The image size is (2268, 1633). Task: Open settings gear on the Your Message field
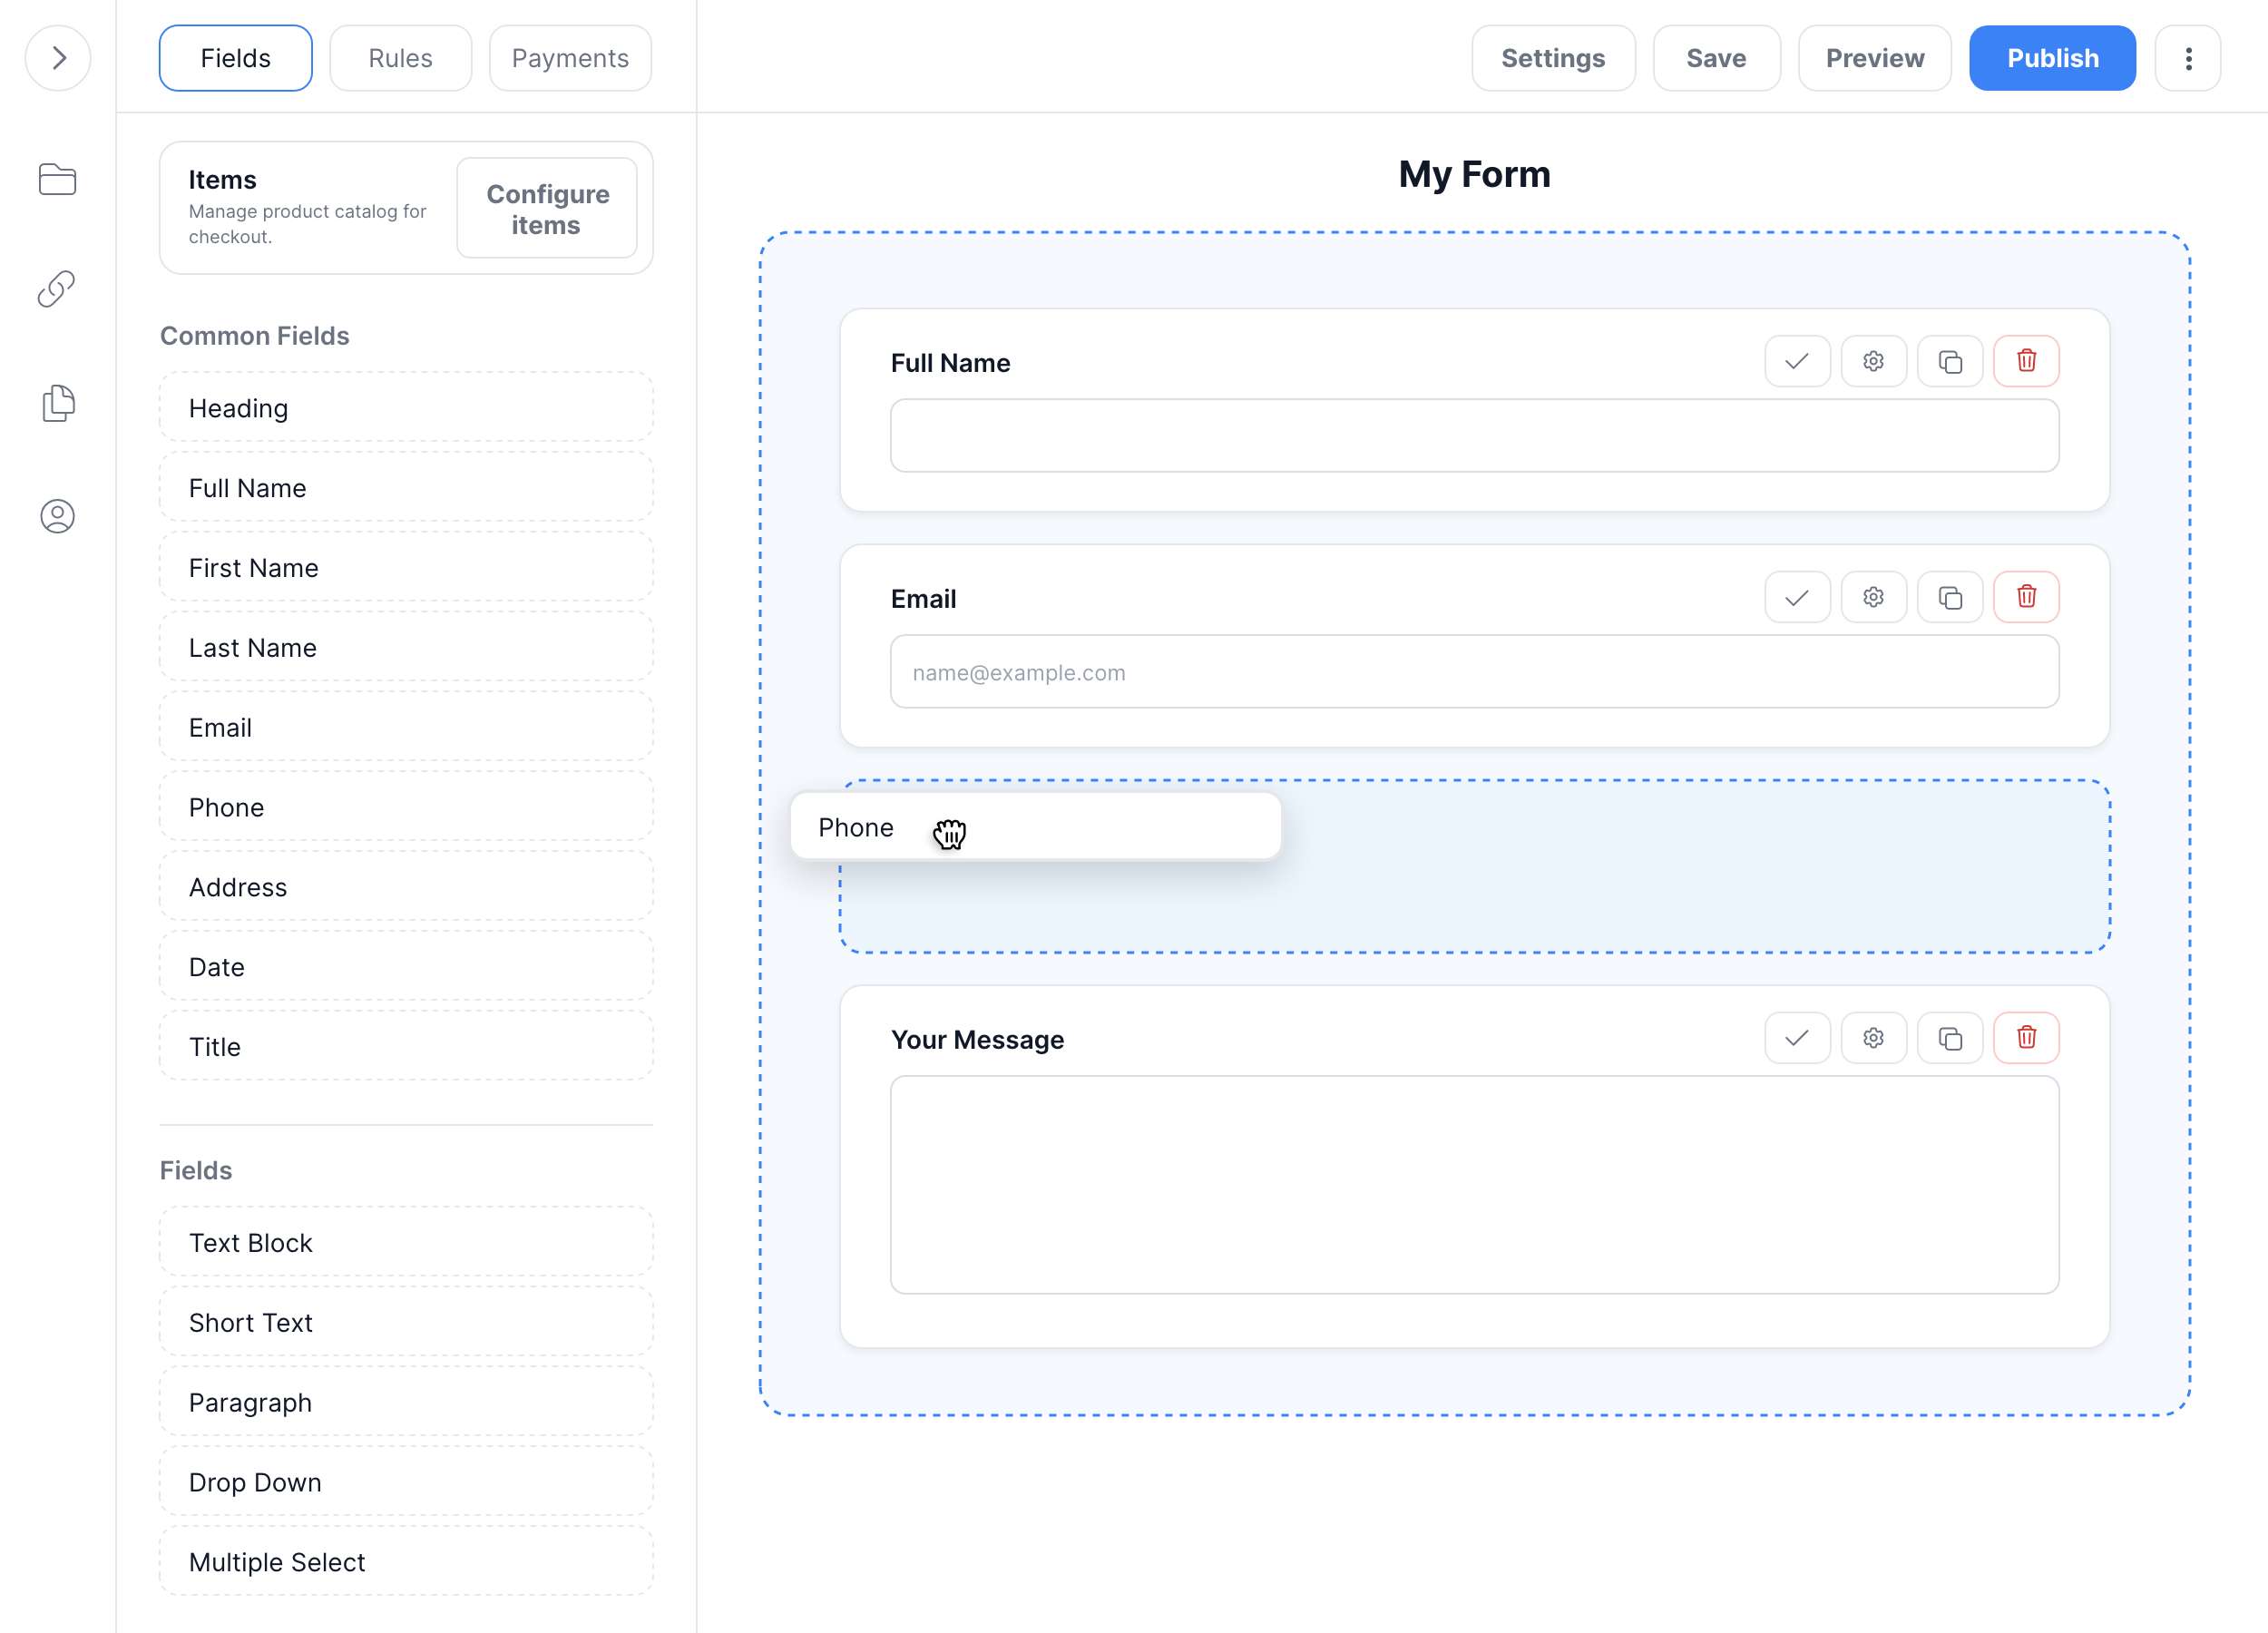1873,1038
